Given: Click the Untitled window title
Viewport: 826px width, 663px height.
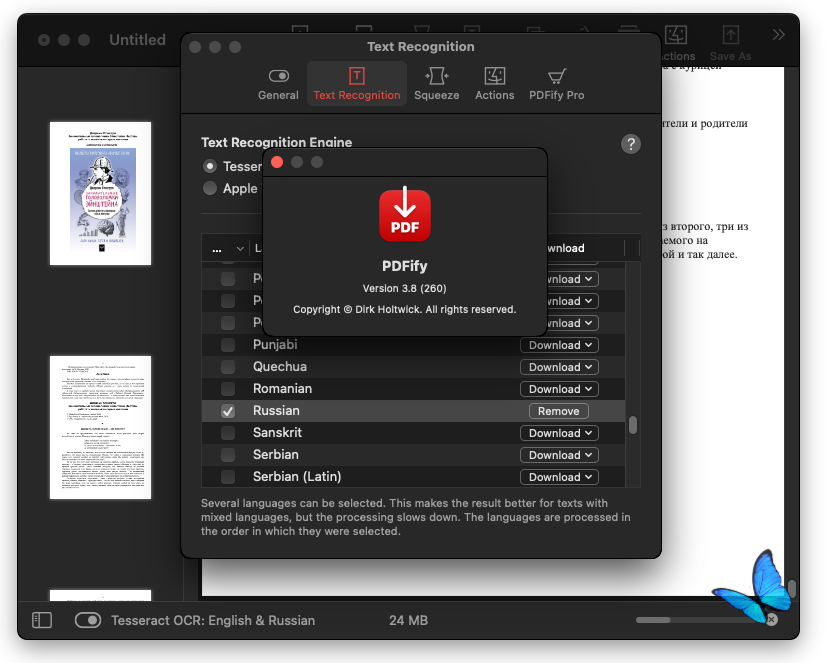Looking at the screenshot, I should click(137, 40).
